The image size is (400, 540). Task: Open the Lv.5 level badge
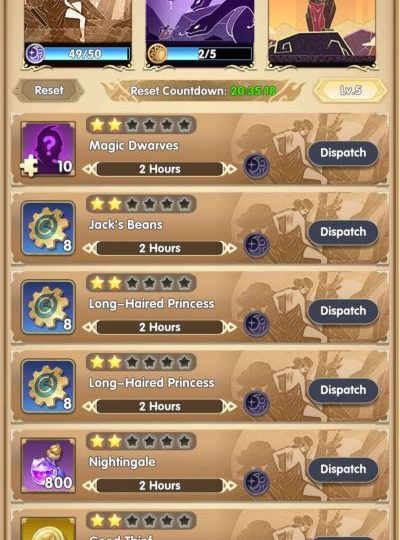tap(350, 90)
